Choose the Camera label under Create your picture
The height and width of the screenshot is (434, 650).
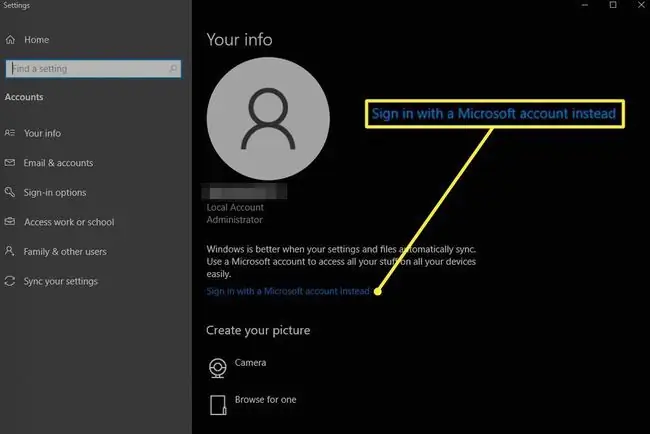point(250,363)
